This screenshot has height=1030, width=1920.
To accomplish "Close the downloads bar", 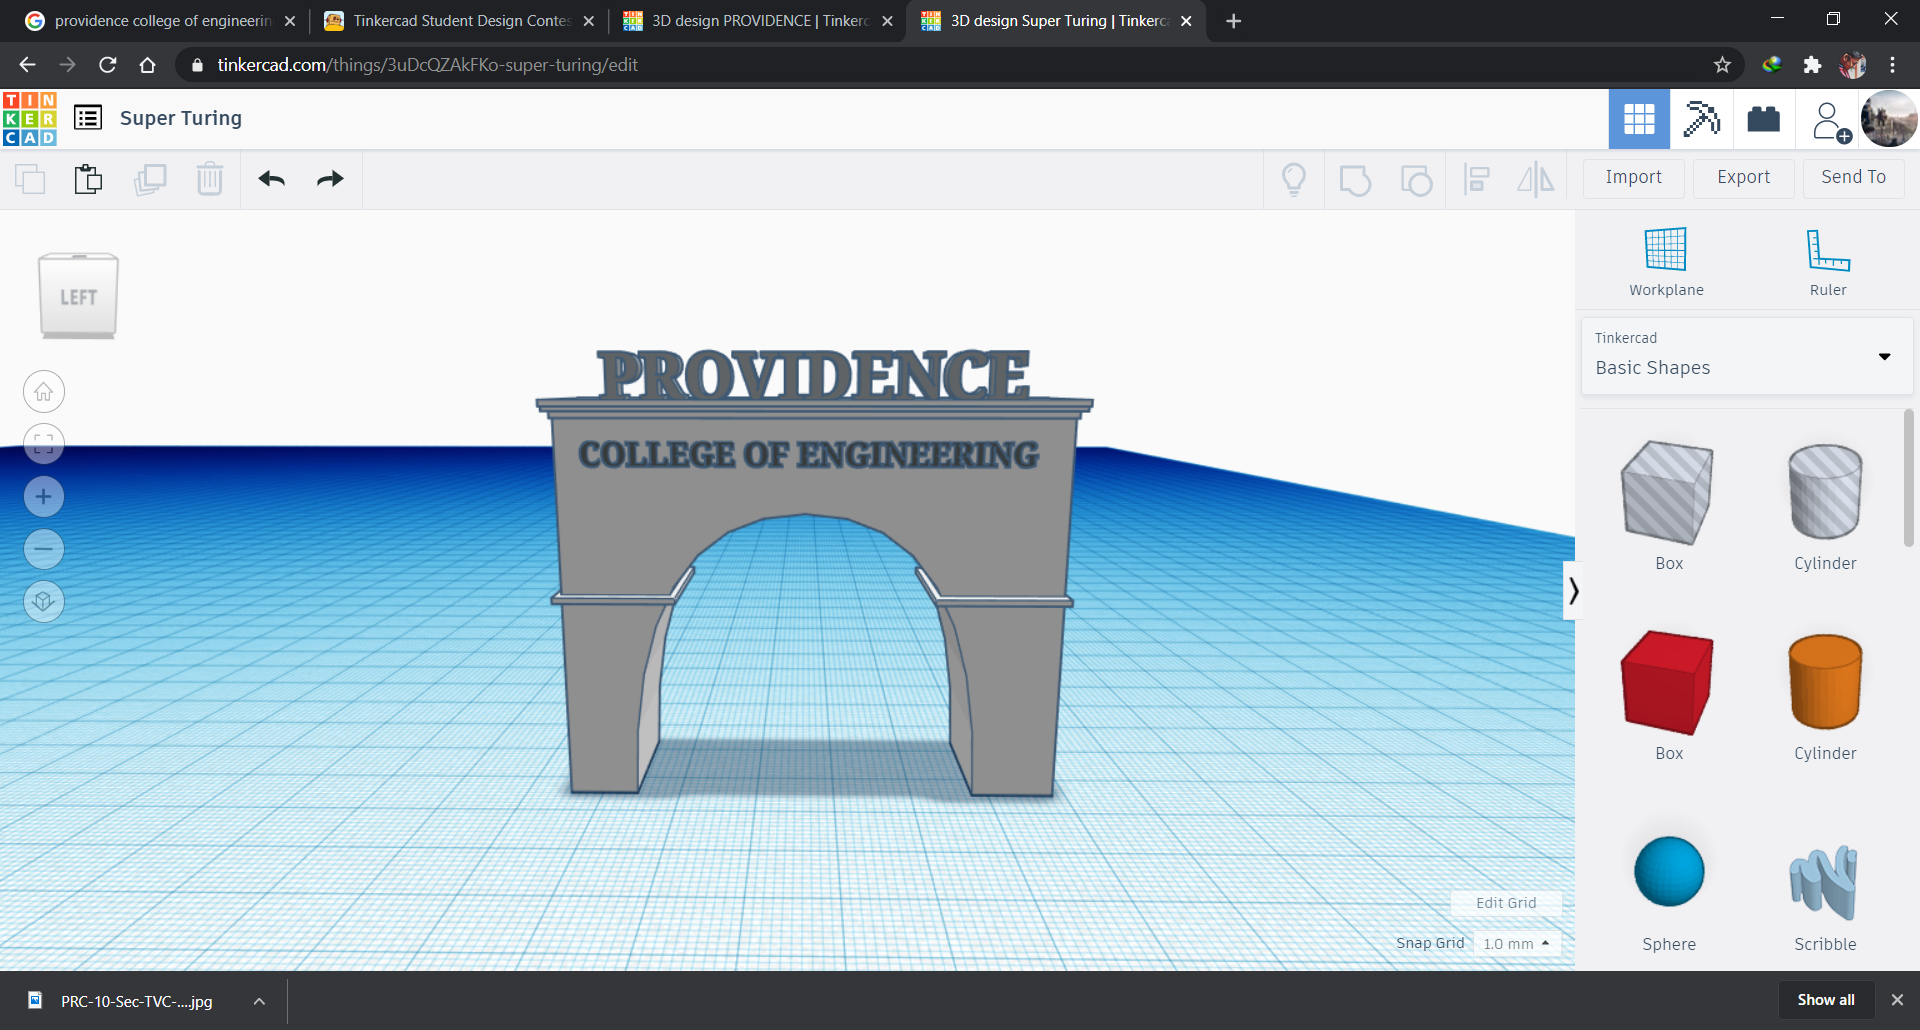I will pos(1897,1000).
